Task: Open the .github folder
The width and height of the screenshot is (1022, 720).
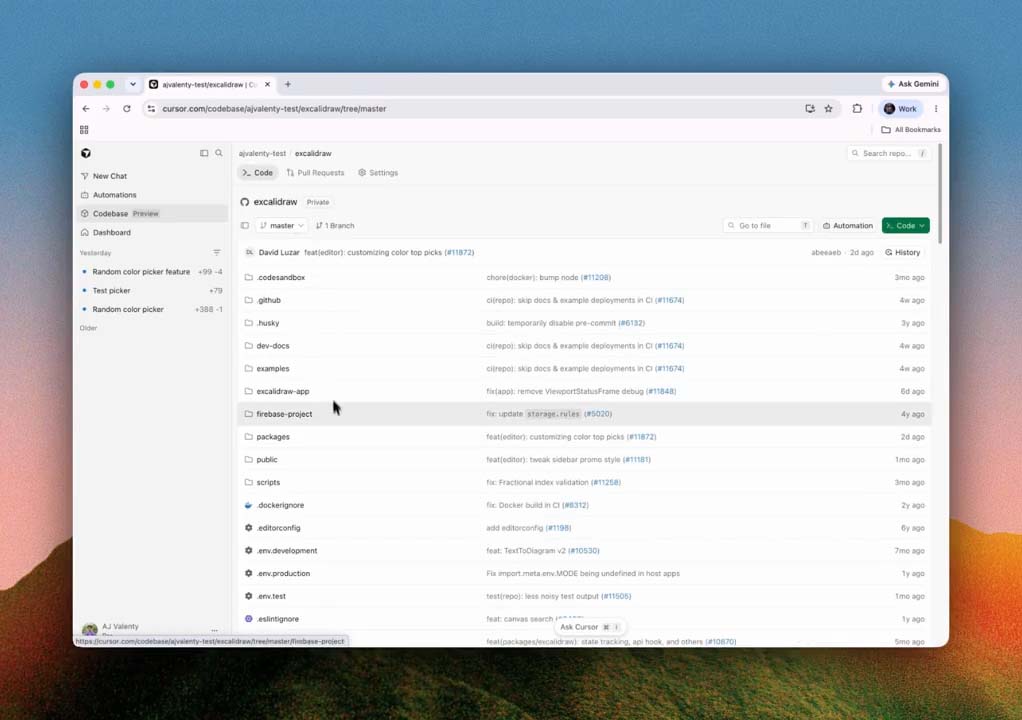Action: (x=269, y=300)
